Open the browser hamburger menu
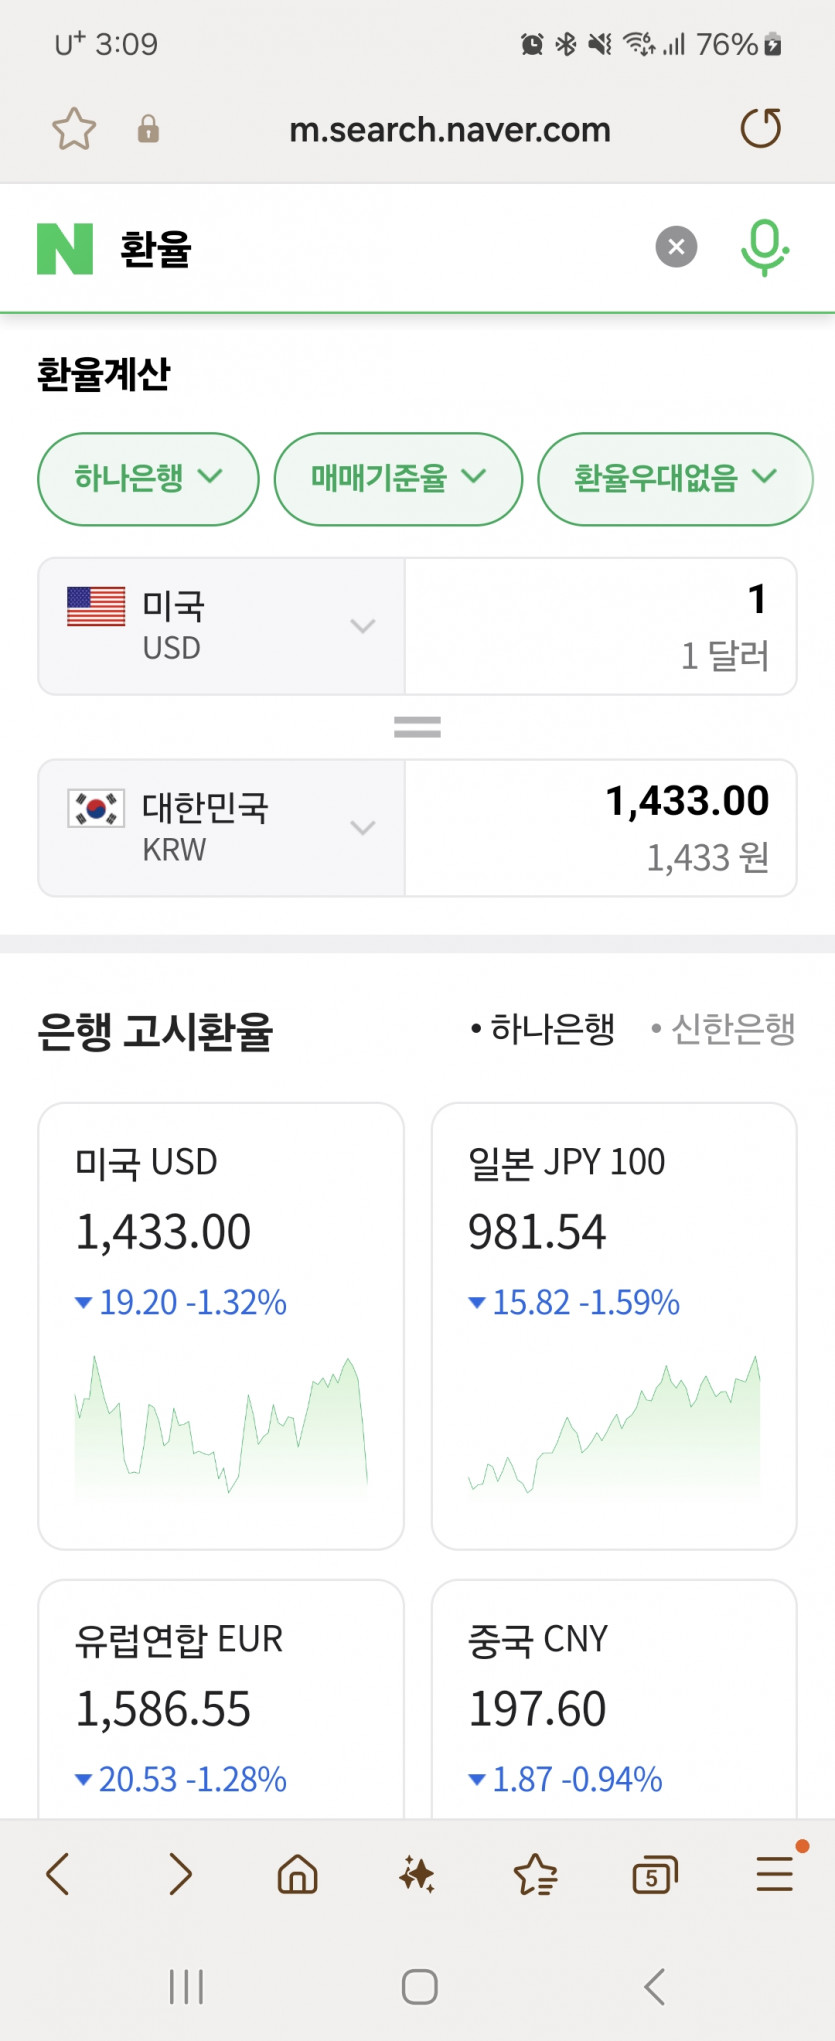 click(775, 1873)
